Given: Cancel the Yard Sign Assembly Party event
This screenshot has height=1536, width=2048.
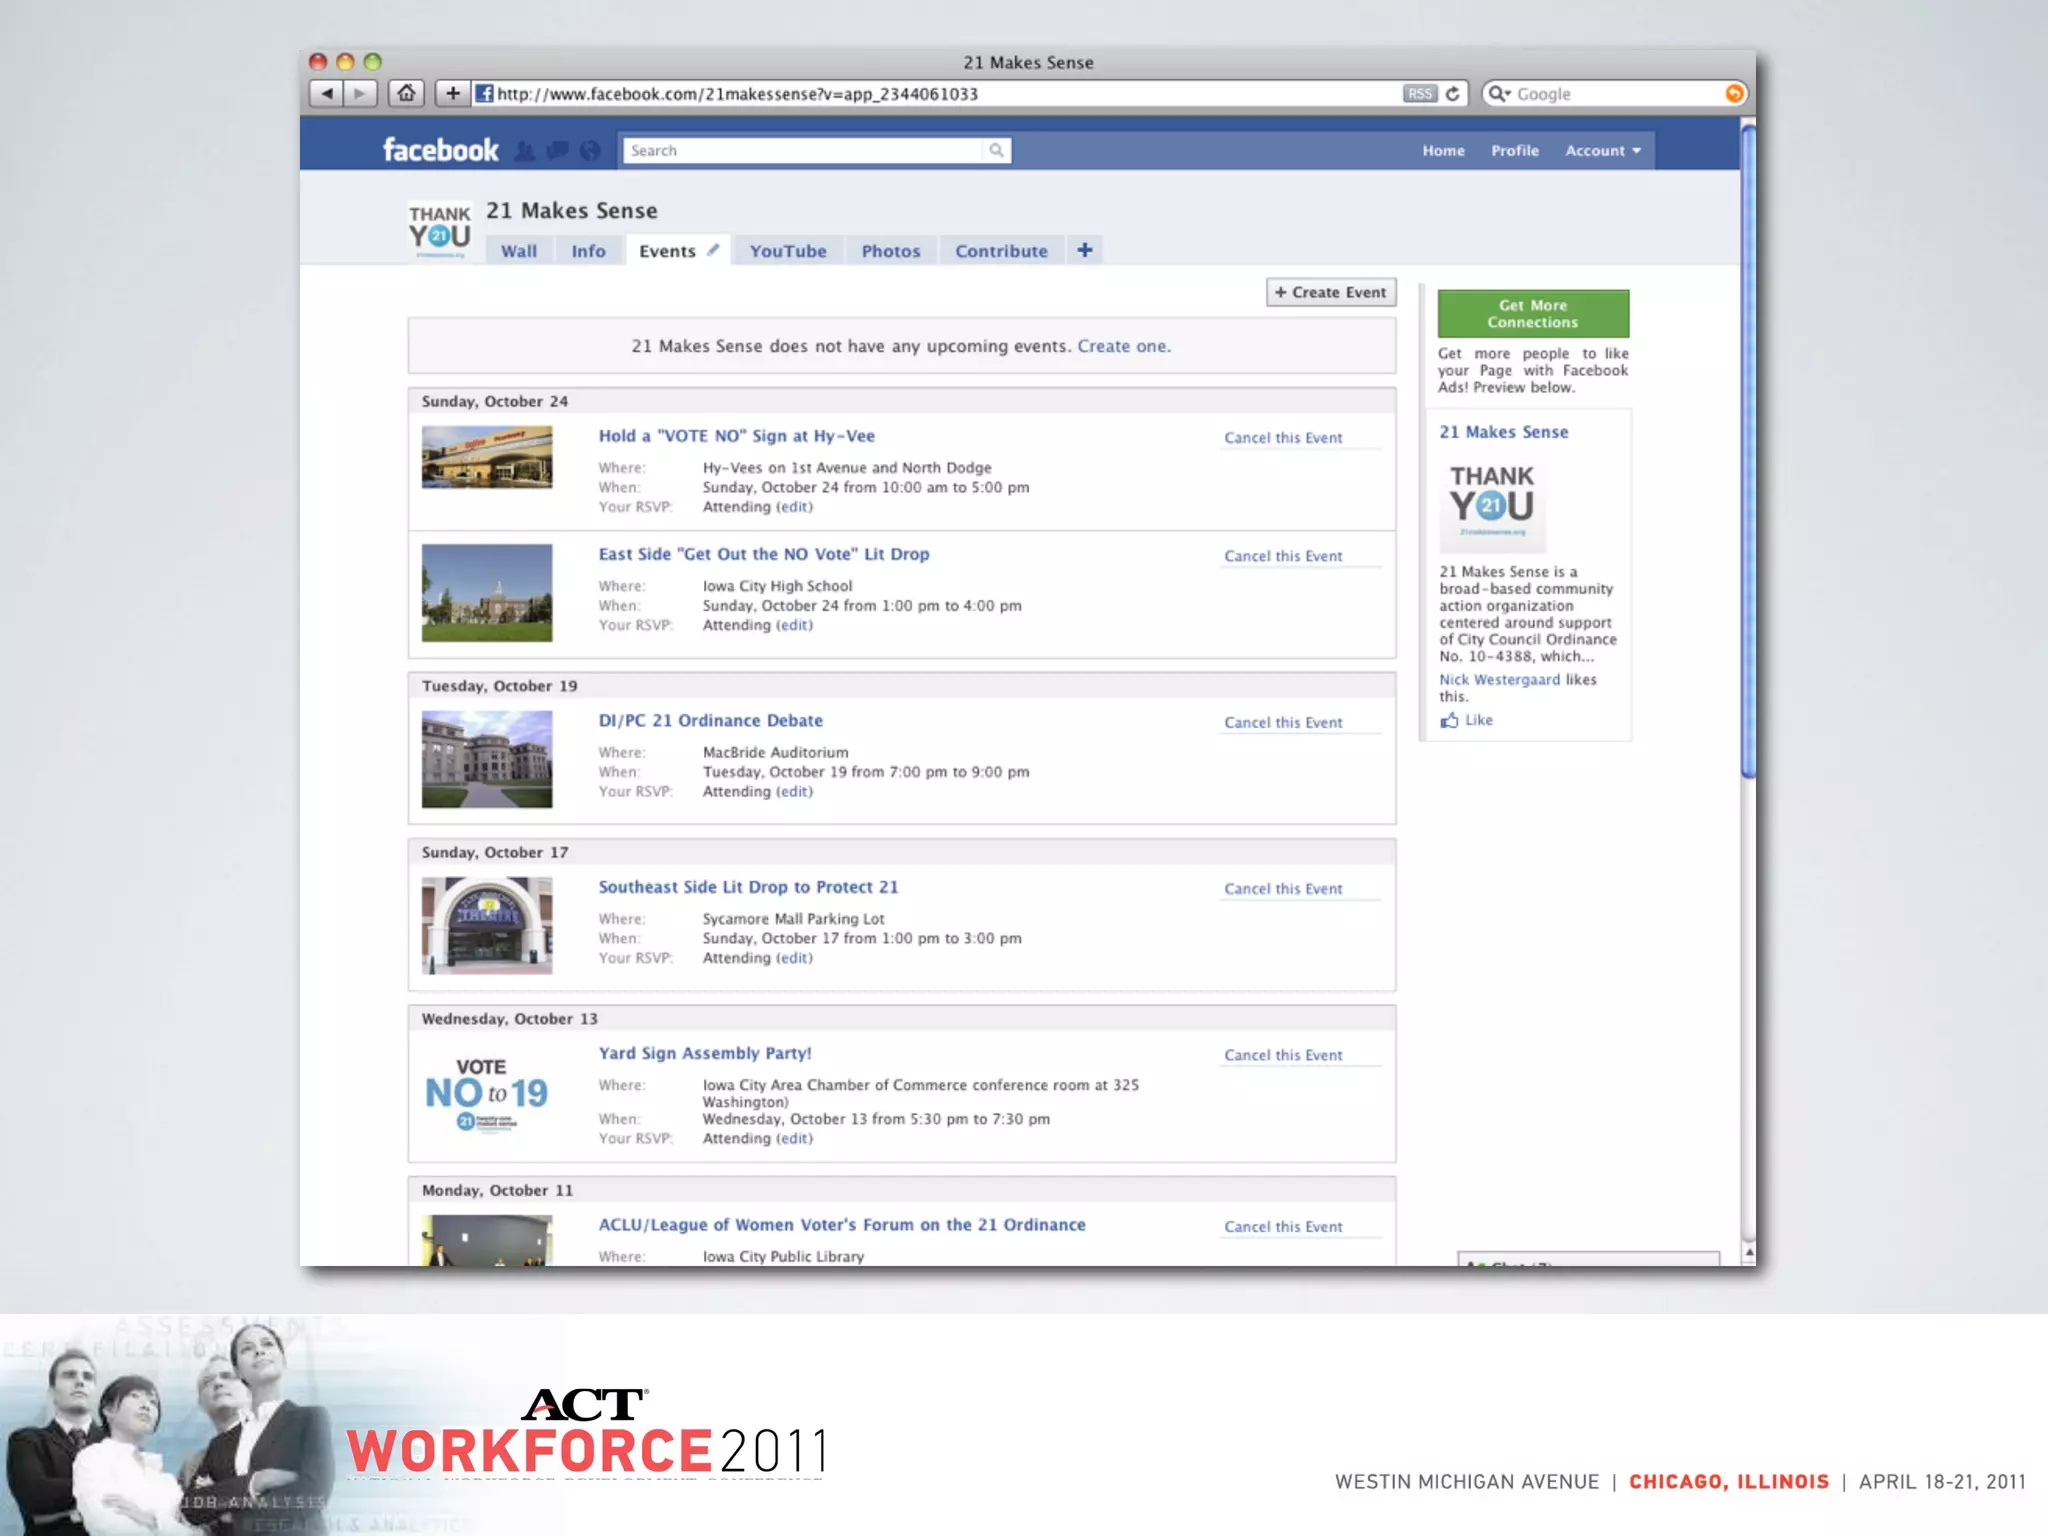Looking at the screenshot, I should click(x=1283, y=1055).
